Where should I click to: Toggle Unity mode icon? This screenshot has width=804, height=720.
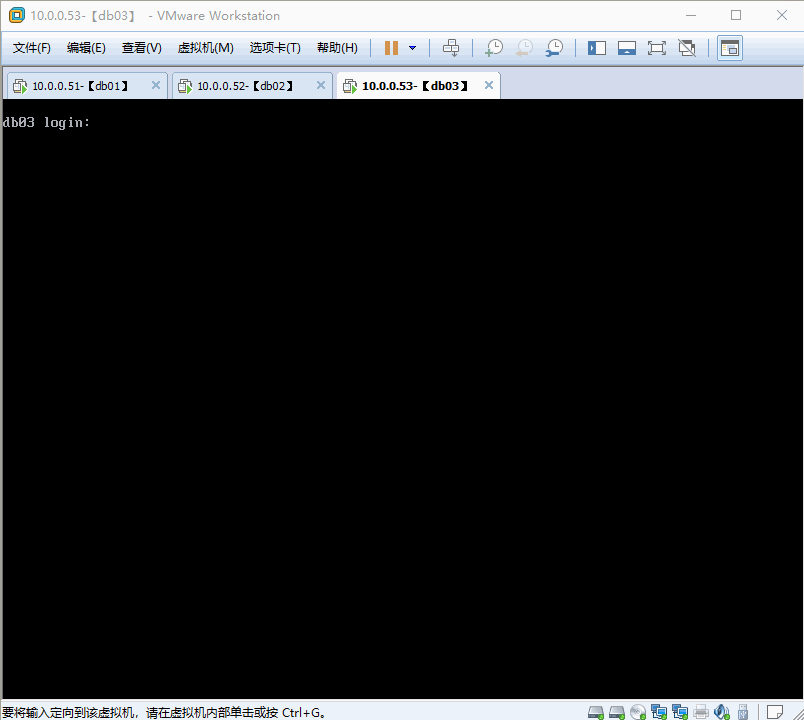[687, 48]
